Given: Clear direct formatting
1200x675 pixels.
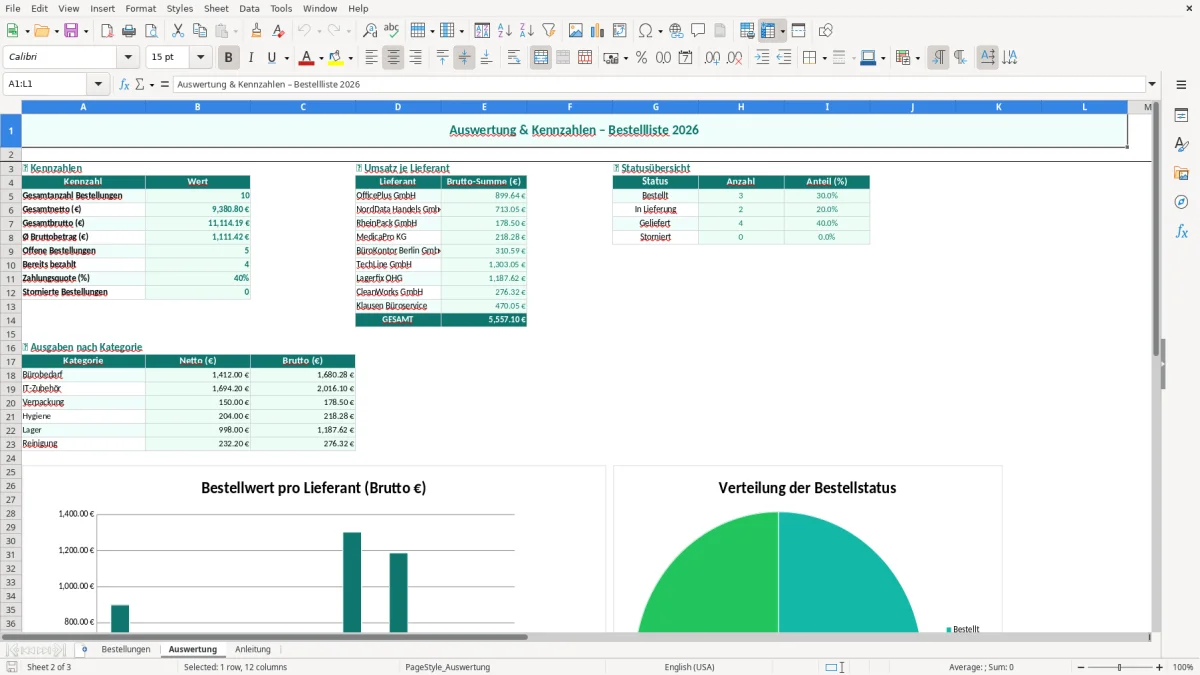Looking at the screenshot, I should [279, 31].
